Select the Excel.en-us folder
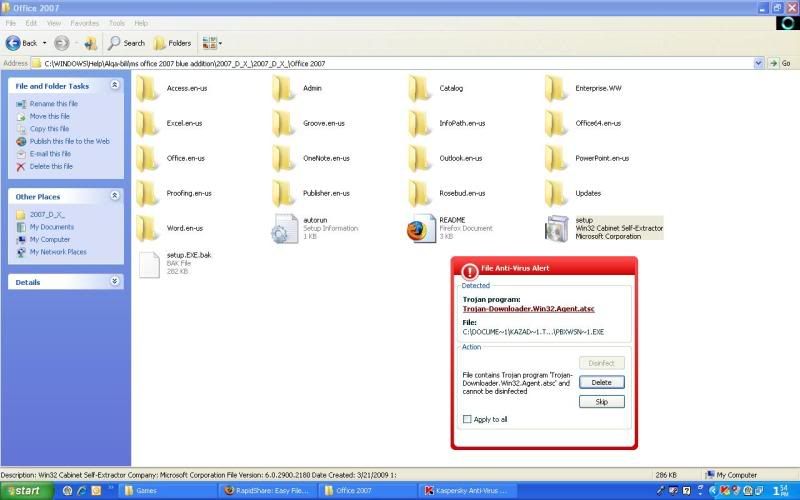The width and height of the screenshot is (800, 500). coord(169,123)
